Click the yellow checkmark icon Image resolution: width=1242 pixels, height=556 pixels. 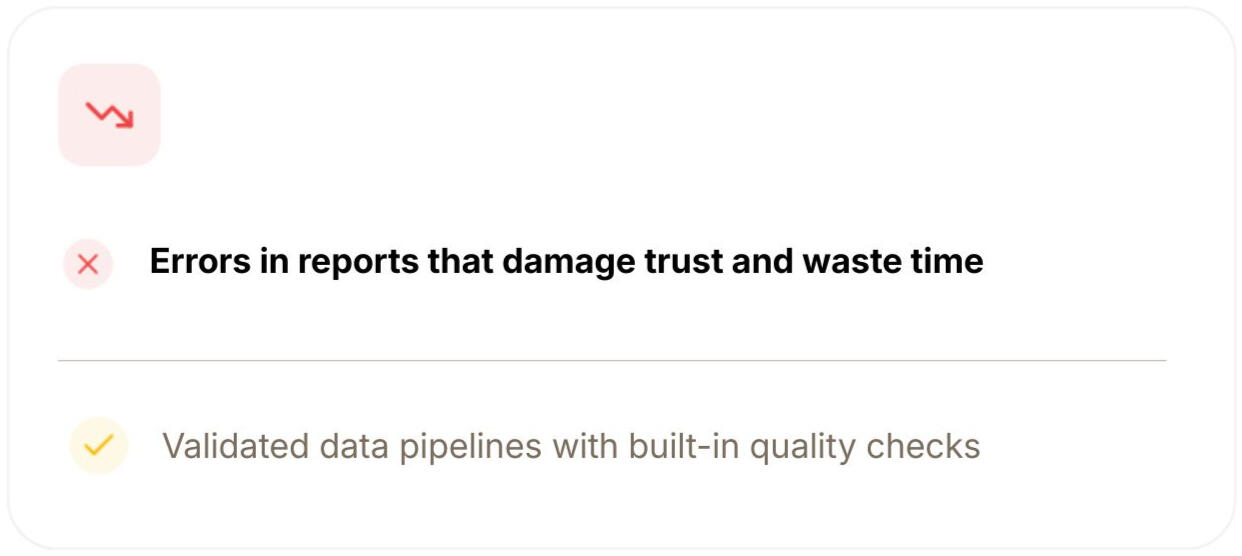tap(98, 445)
